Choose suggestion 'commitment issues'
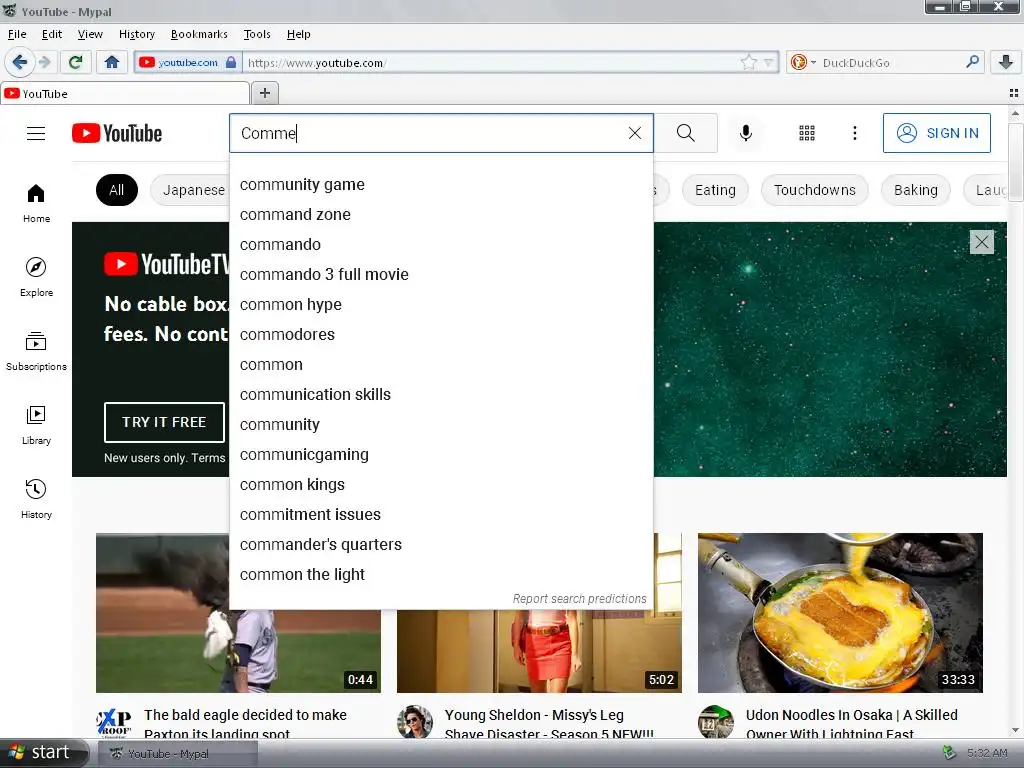Image resolution: width=1024 pixels, height=768 pixels. click(x=441, y=515)
